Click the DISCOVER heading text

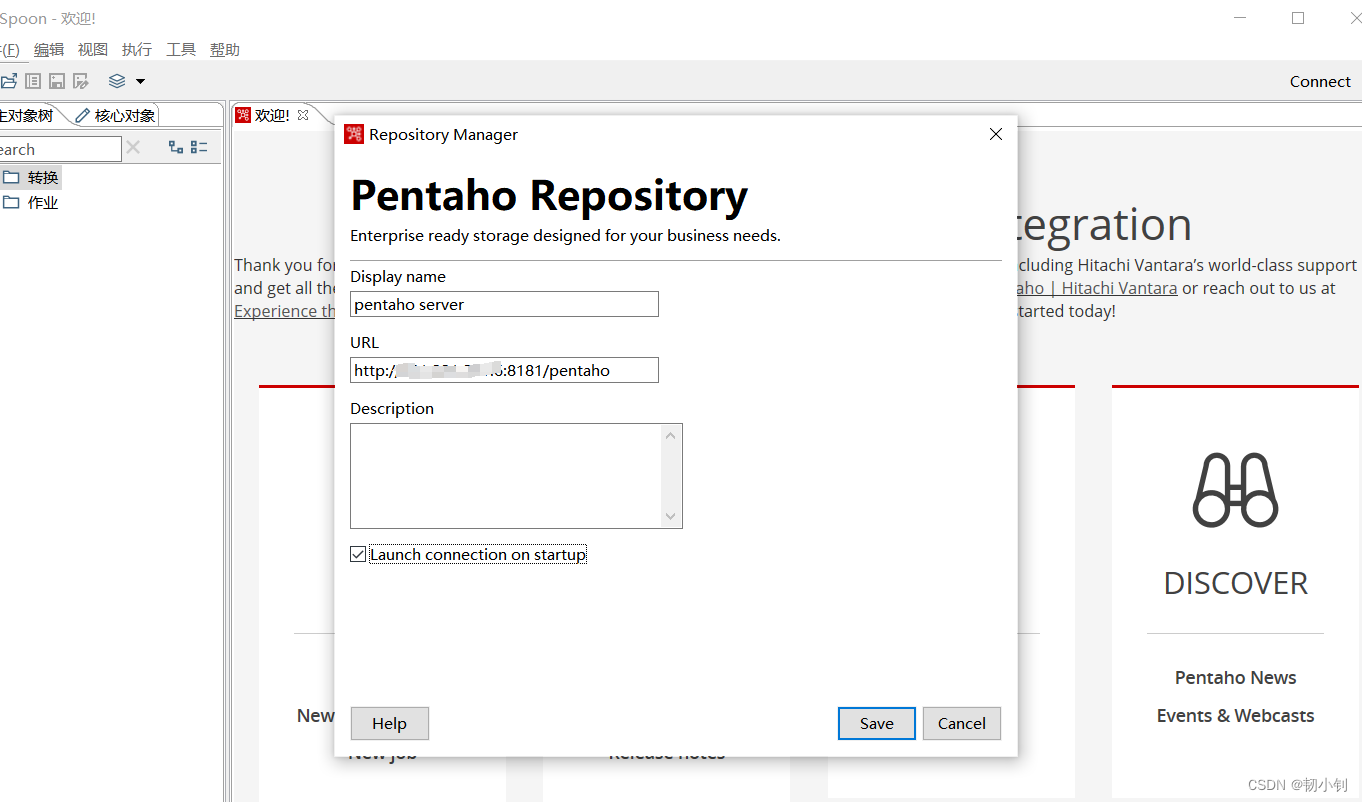pyautogui.click(x=1236, y=583)
